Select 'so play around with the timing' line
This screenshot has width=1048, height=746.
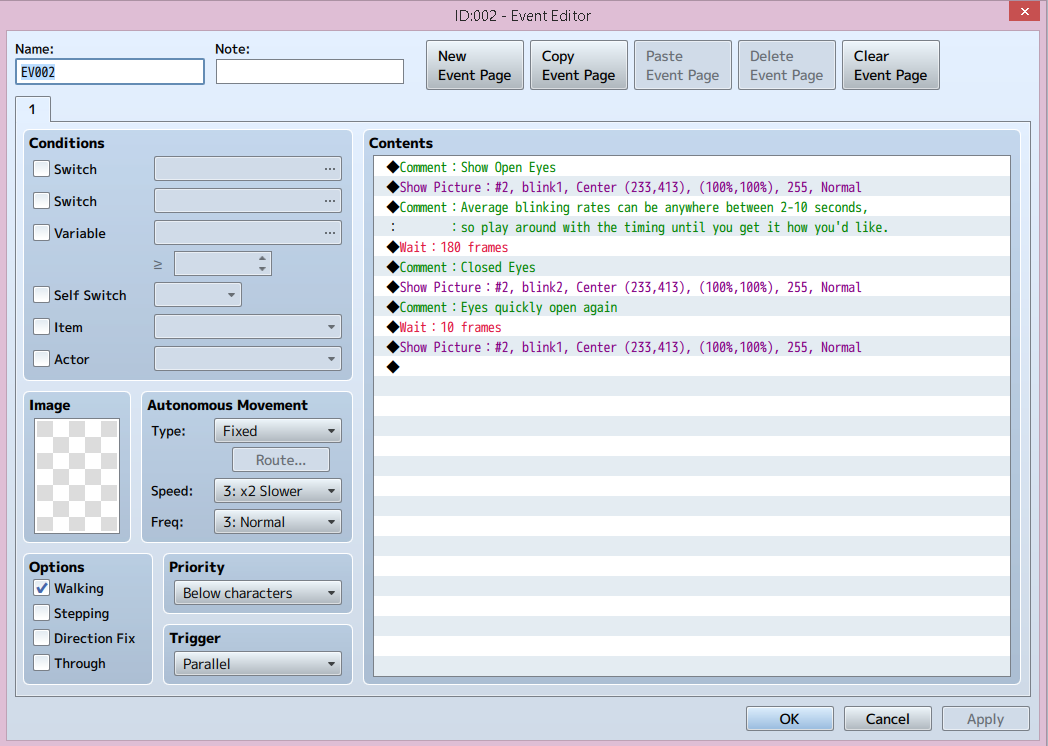(x=692, y=227)
